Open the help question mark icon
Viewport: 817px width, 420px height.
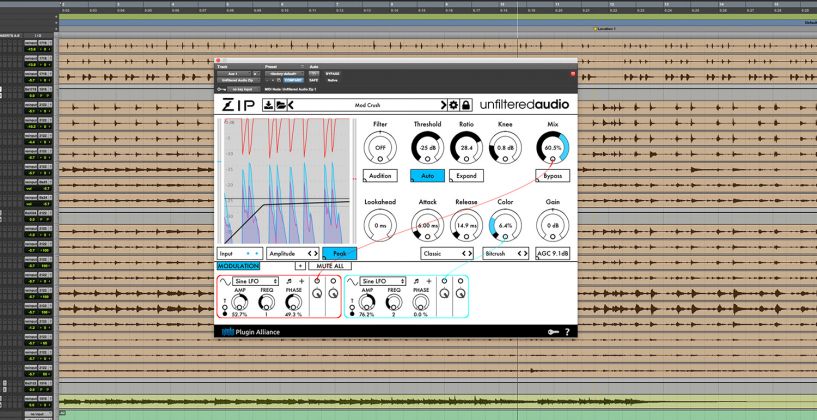point(567,332)
